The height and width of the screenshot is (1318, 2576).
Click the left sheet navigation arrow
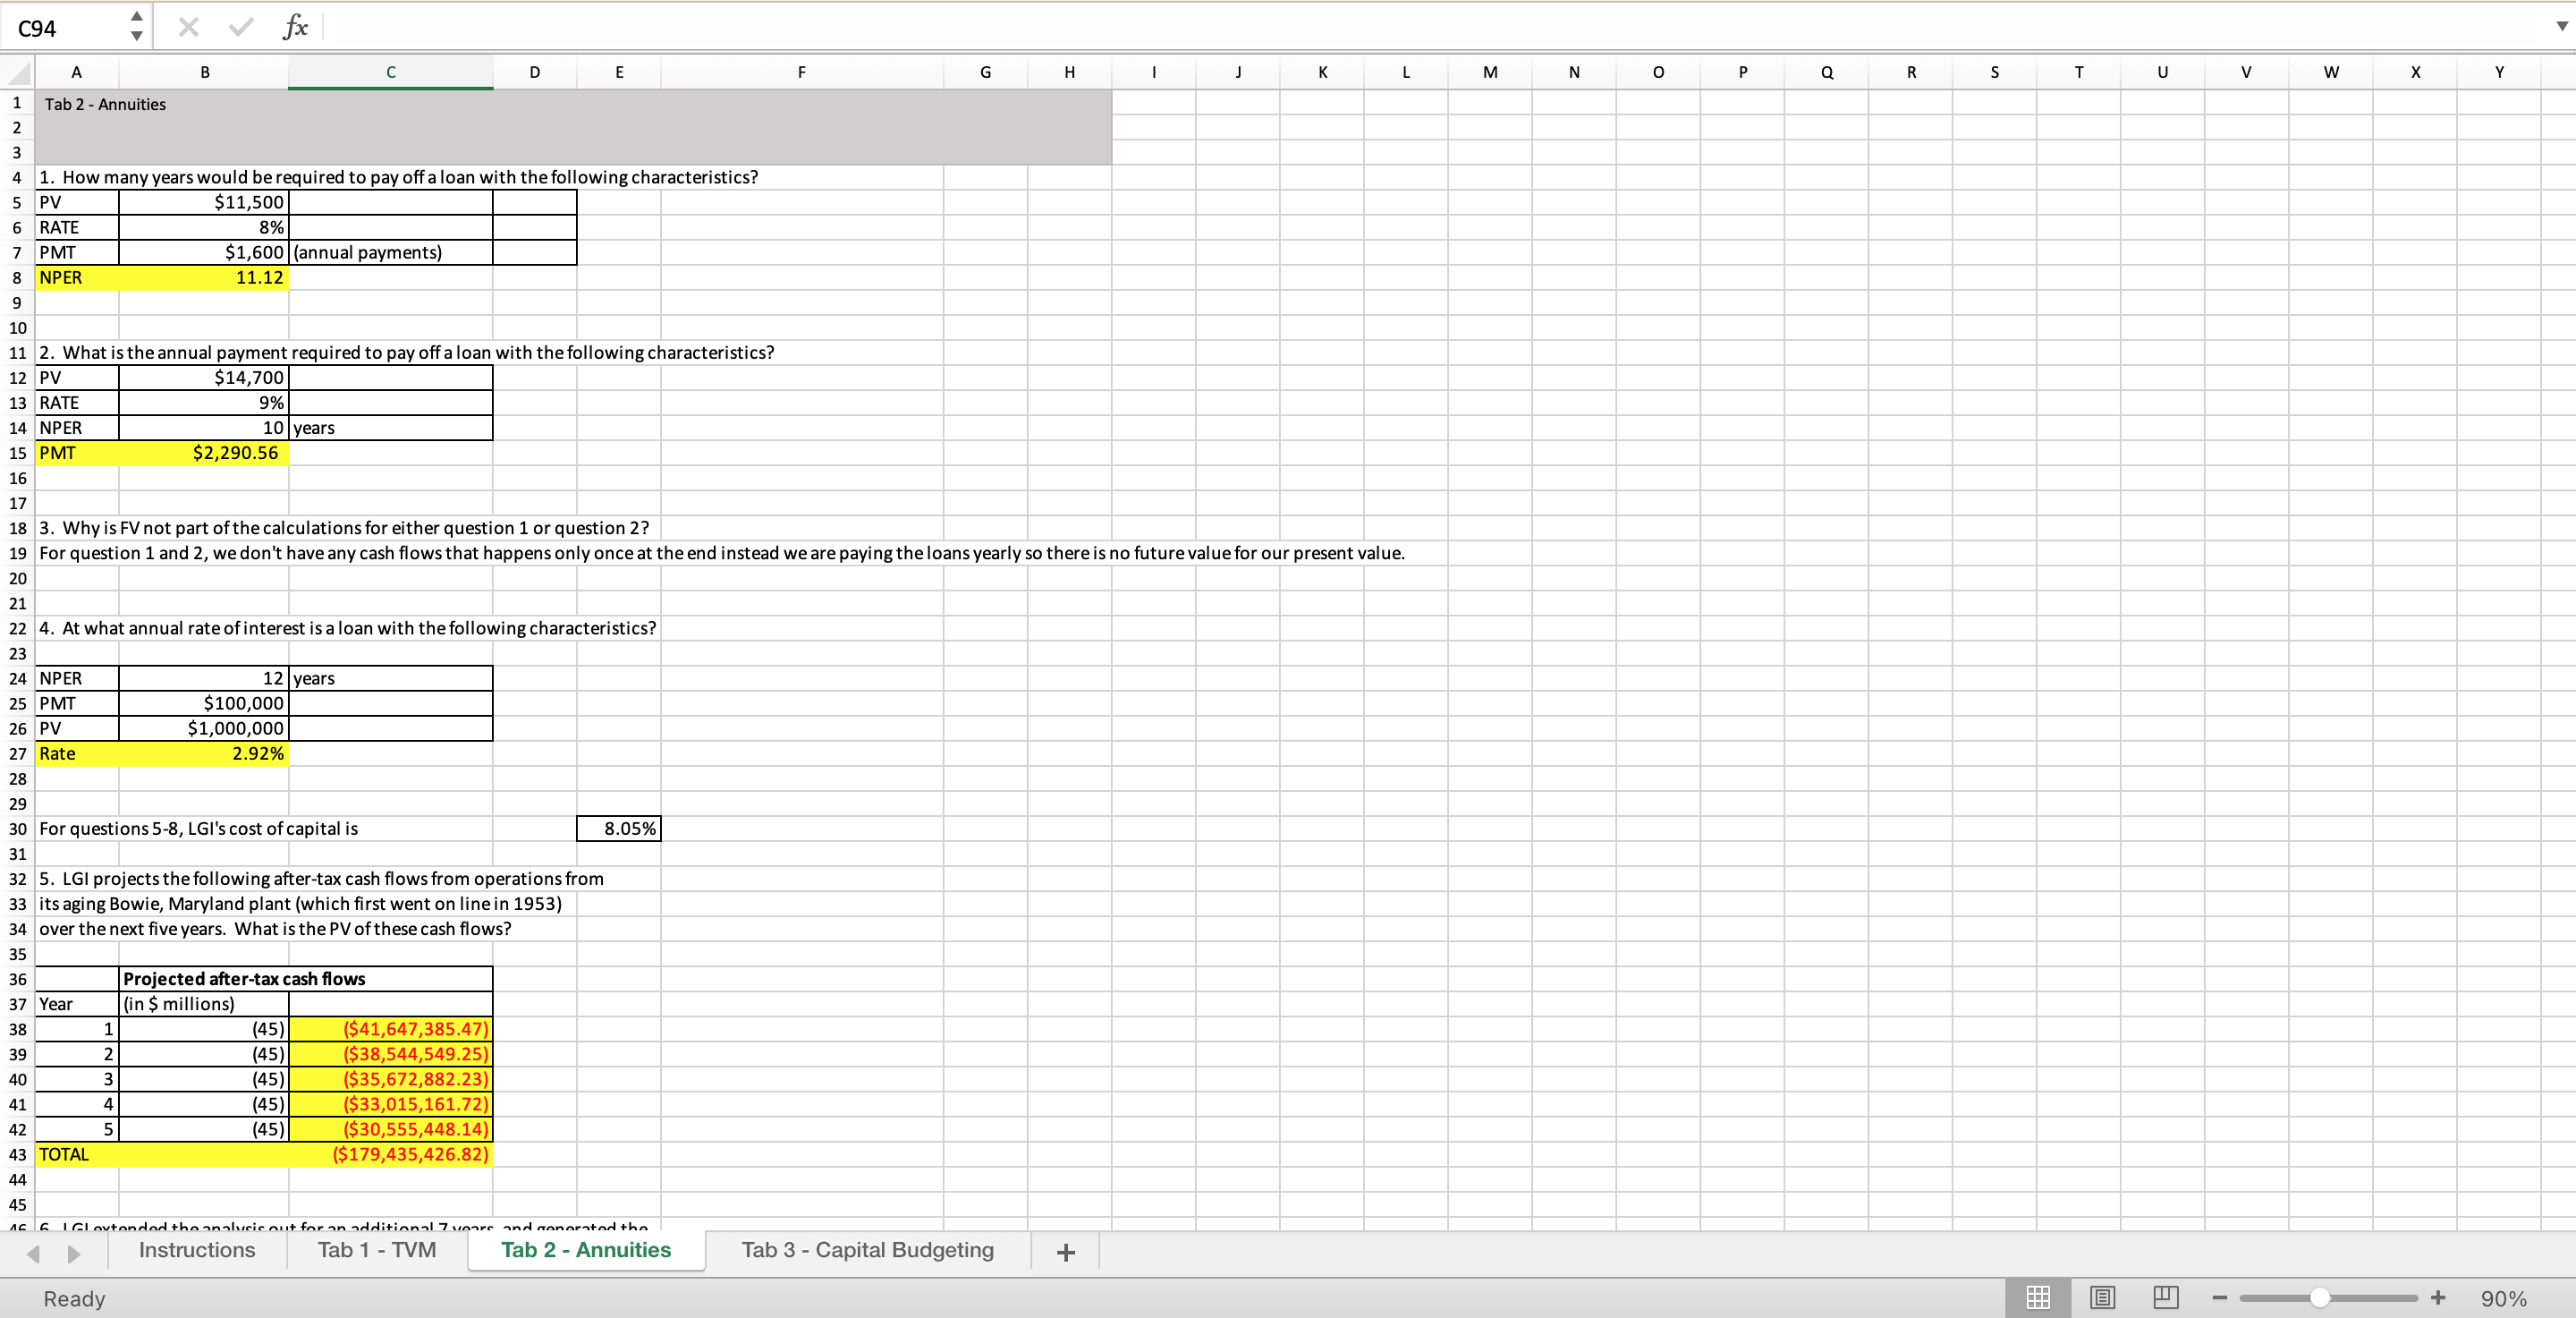click(33, 1253)
